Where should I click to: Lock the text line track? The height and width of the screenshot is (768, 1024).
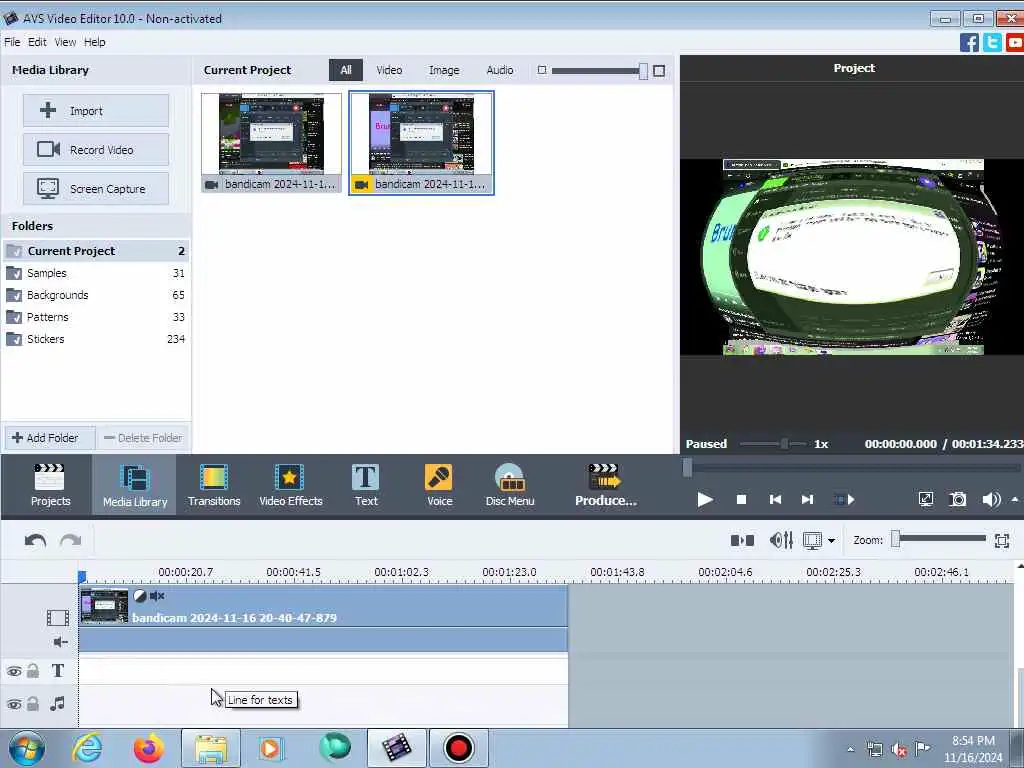[33, 671]
